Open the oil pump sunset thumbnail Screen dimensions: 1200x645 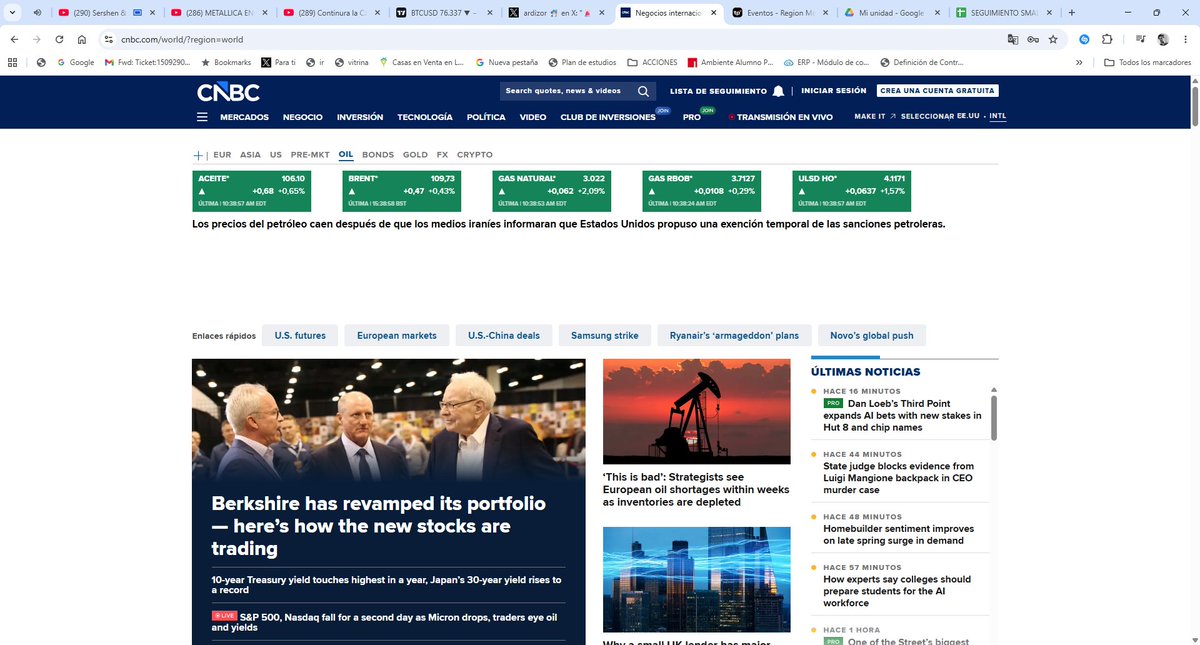tap(697, 411)
